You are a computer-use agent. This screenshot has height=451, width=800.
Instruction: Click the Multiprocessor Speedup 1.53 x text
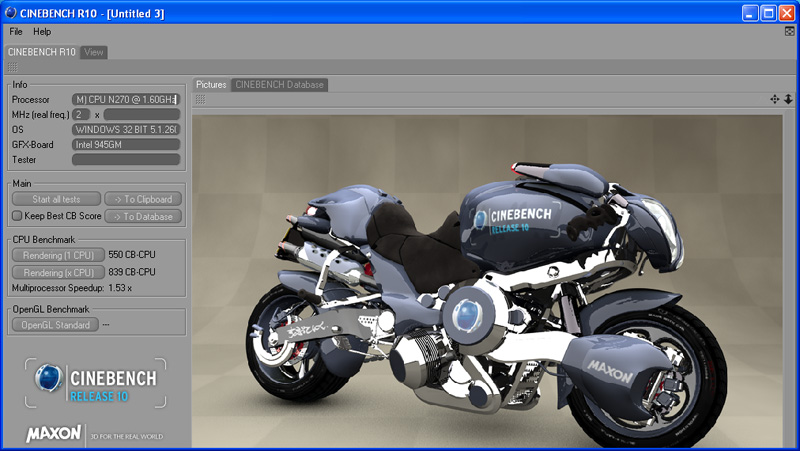[71, 288]
